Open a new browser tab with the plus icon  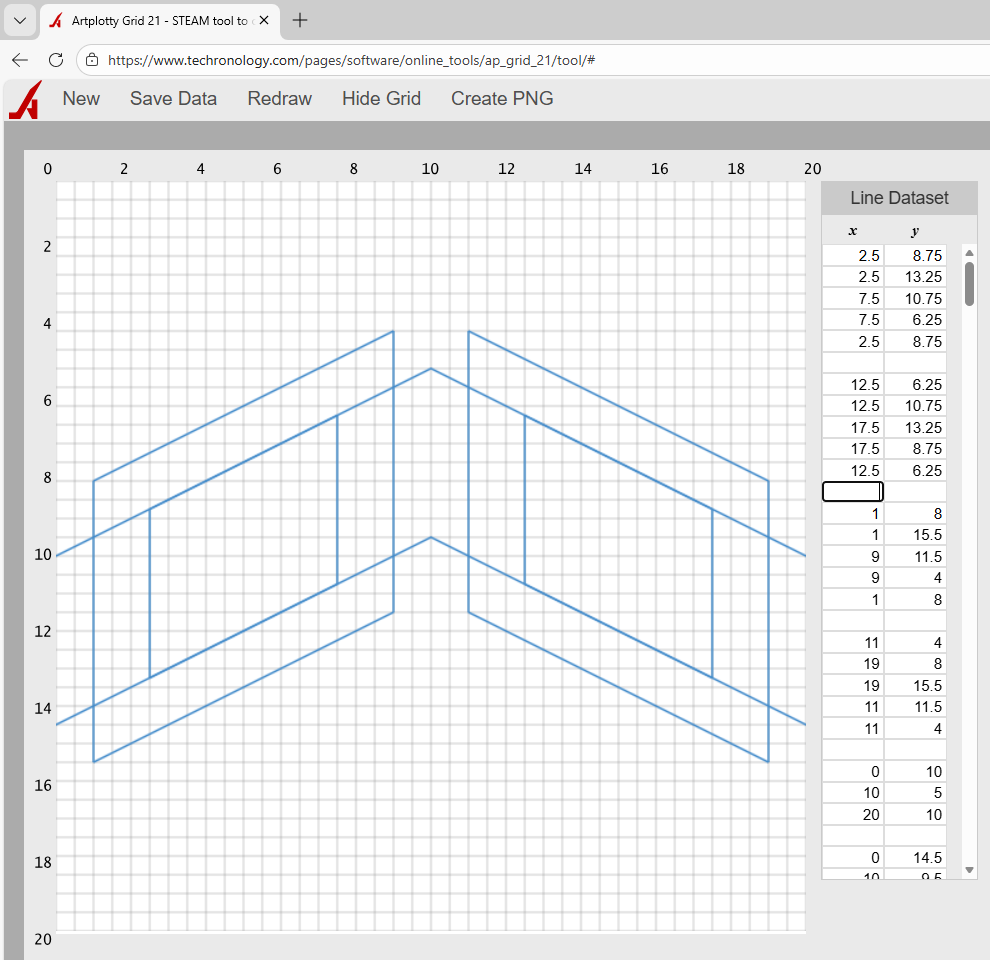coord(298,19)
